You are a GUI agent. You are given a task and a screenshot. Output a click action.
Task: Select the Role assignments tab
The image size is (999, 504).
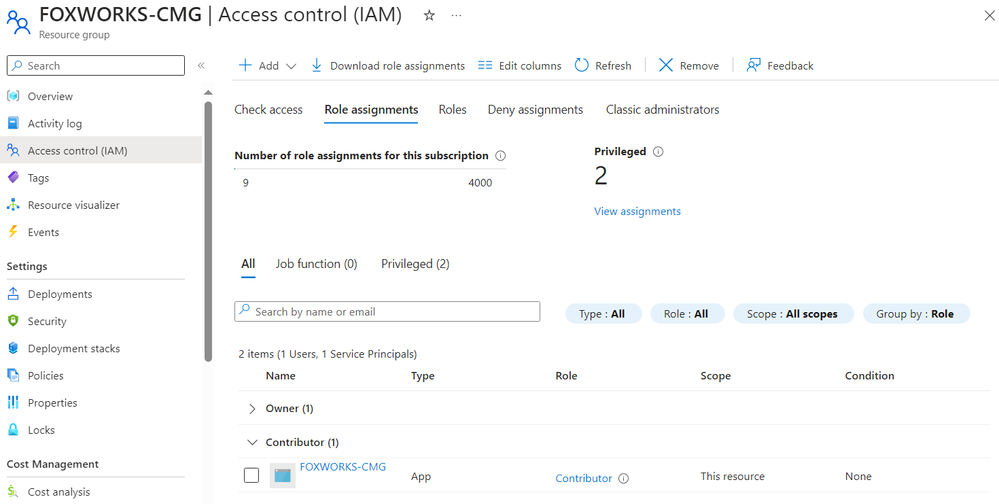tap(371, 110)
